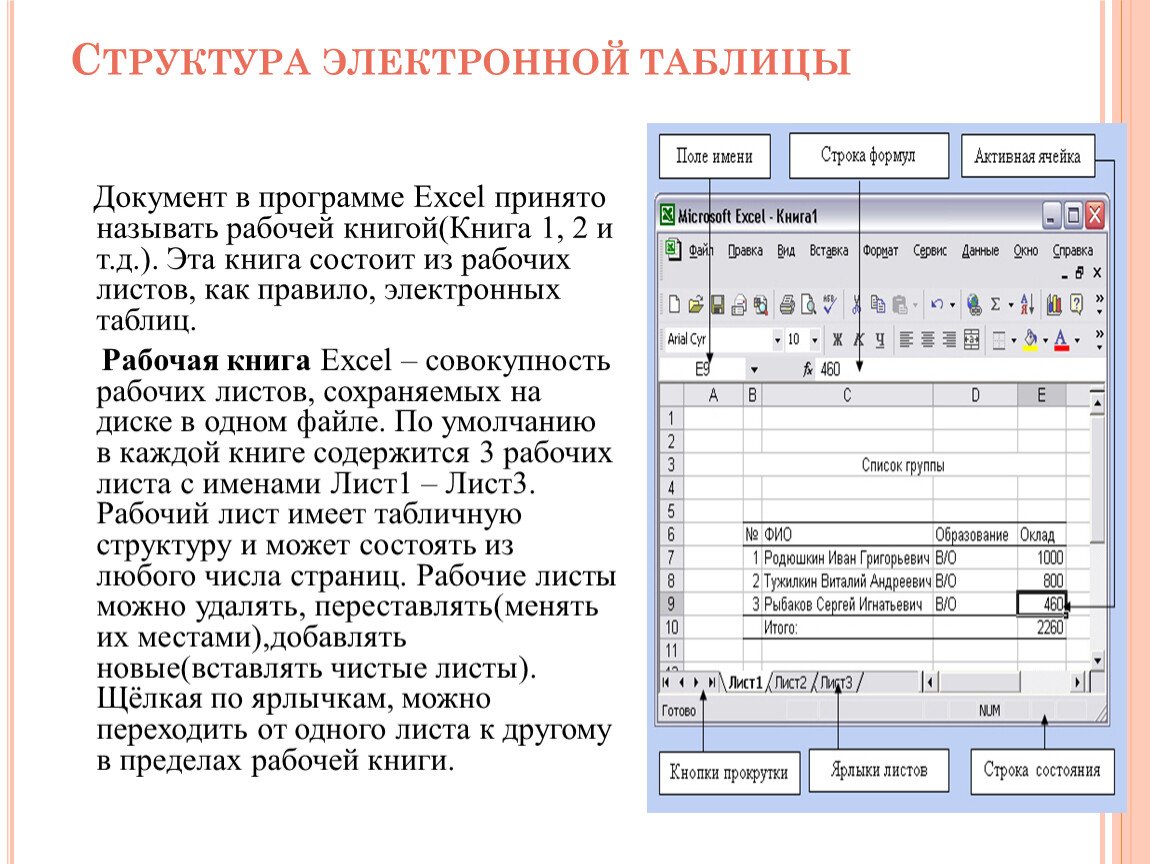Expand the Name Box dropdown arrow
The height and width of the screenshot is (864, 1150).
[753, 370]
